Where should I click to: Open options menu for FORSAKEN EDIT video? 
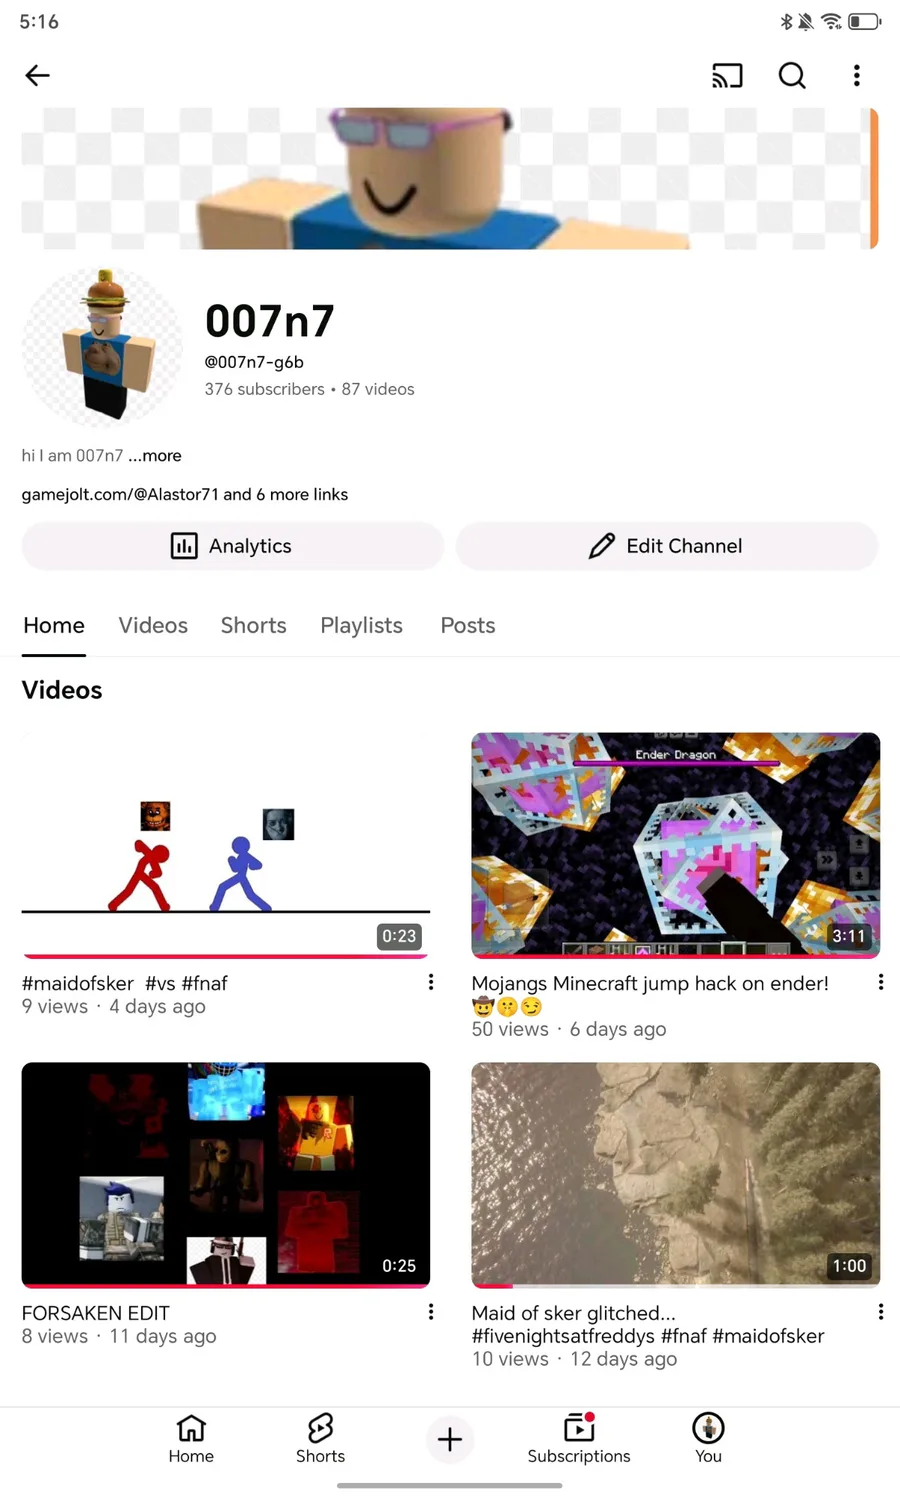point(431,1312)
